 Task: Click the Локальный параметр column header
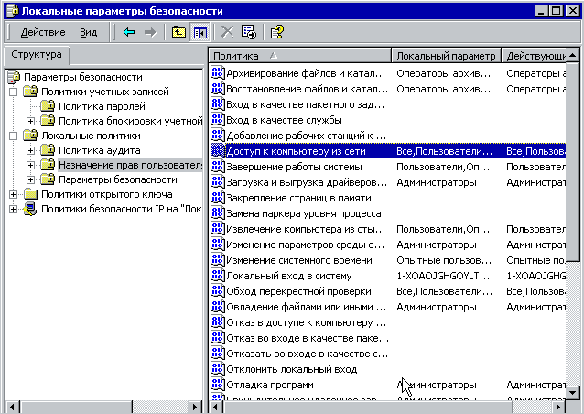pyautogui.click(x=446, y=56)
